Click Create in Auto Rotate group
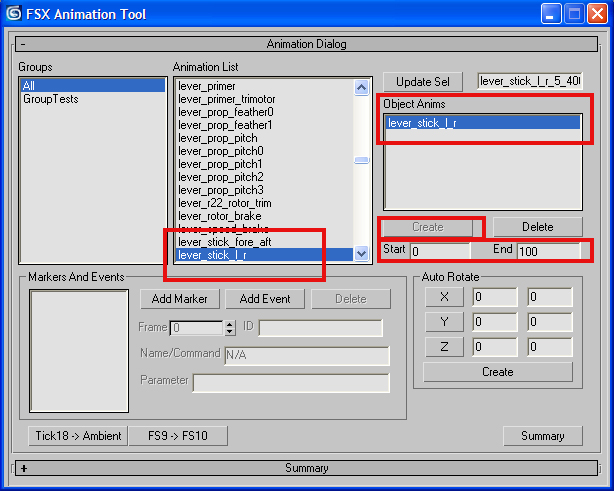The height and width of the screenshot is (491, 614). [x=498, y=372]
